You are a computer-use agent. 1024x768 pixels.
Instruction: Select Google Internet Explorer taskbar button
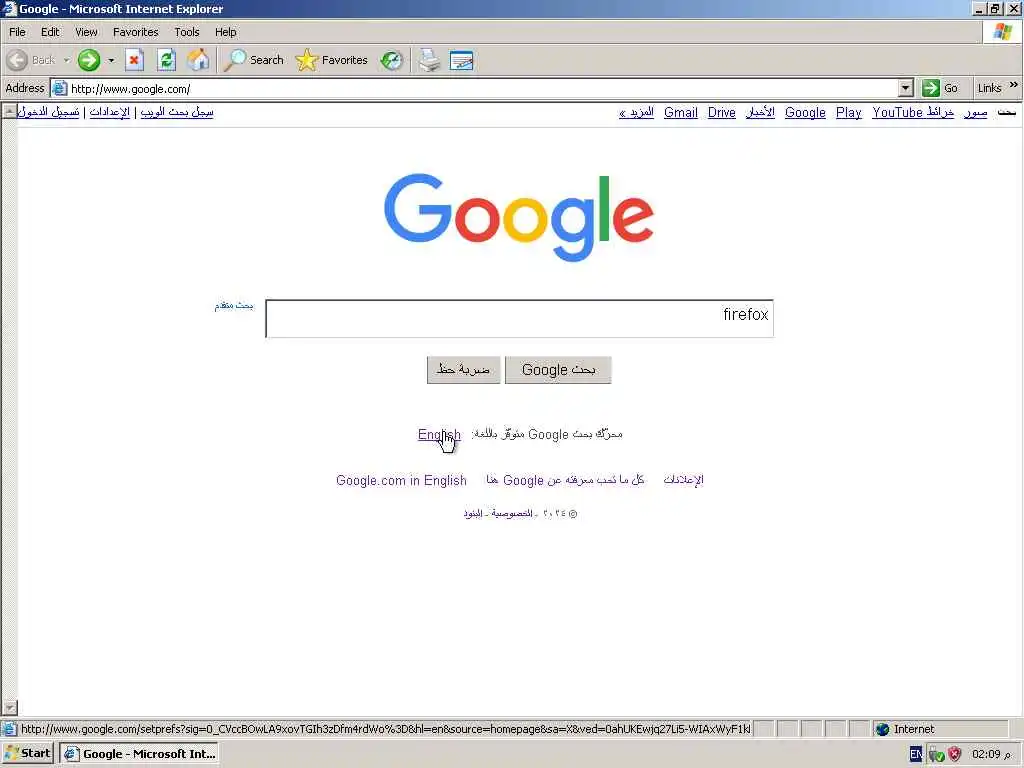pos(139,754)
